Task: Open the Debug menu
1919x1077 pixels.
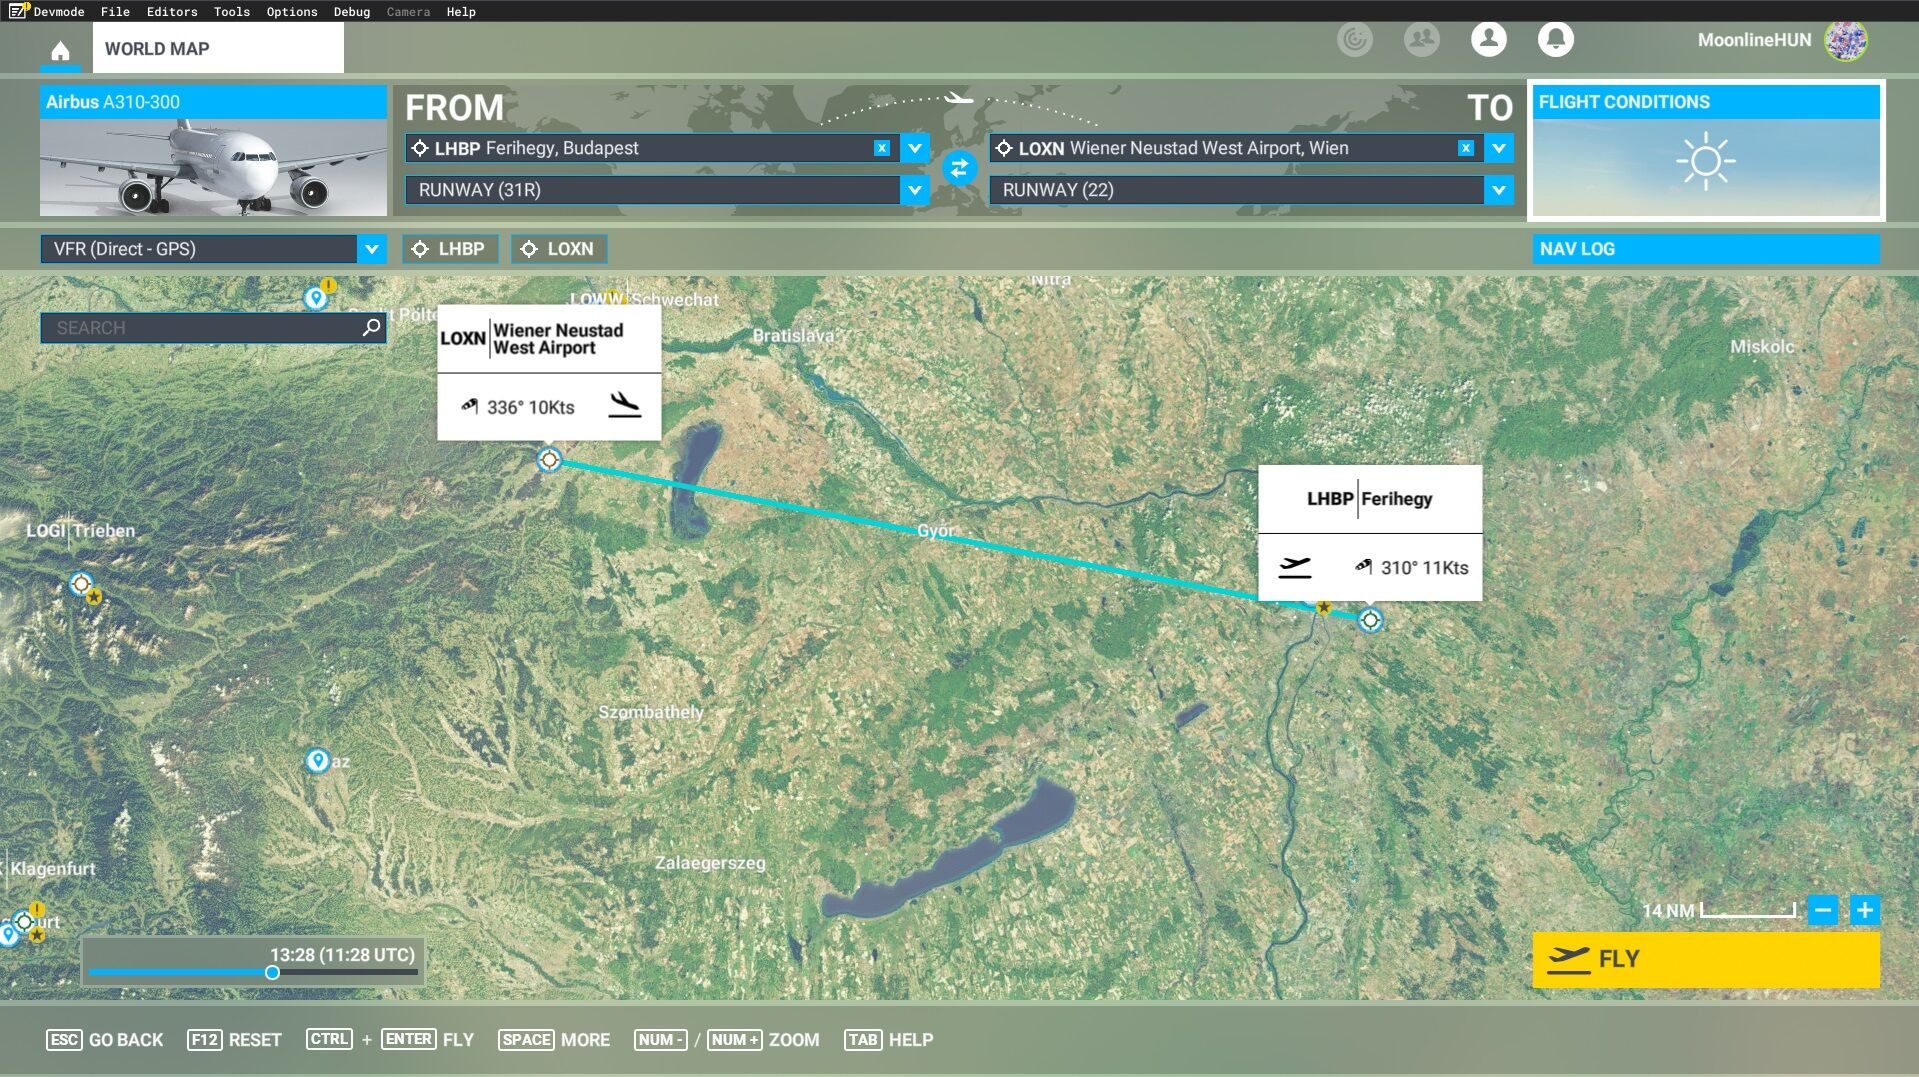Action: [351, 11]
